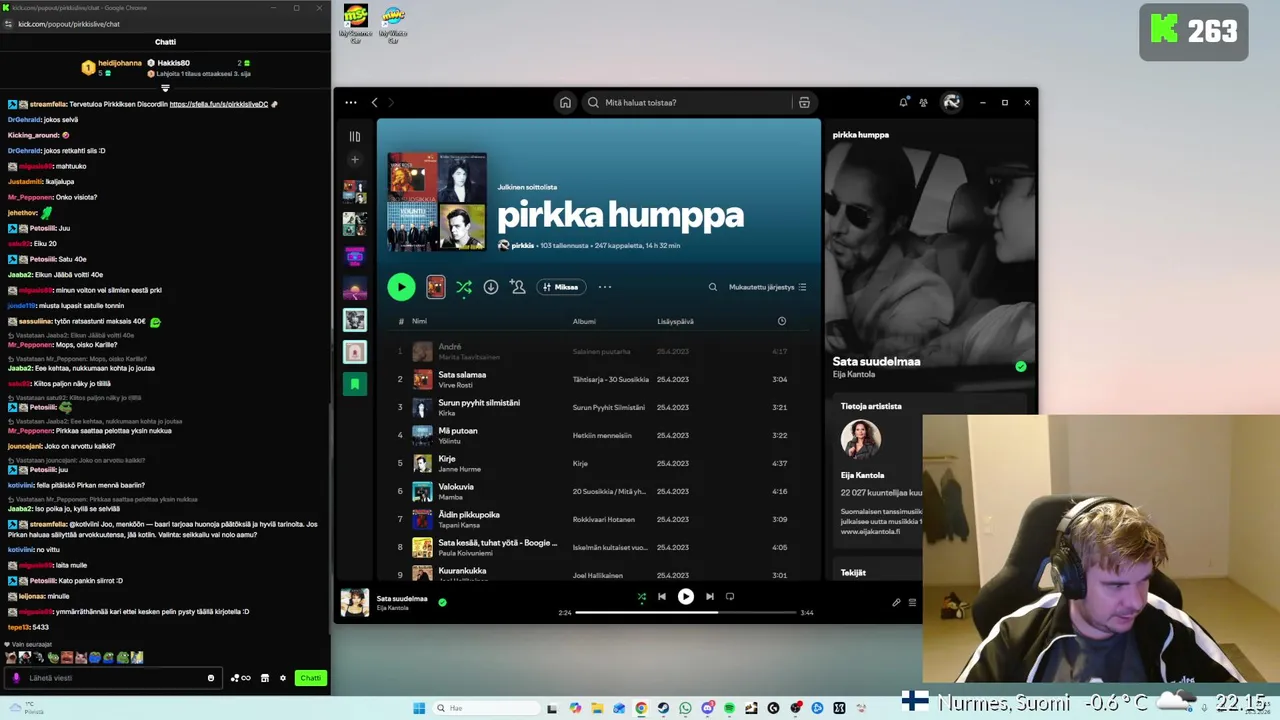
Task: Toggle playlist shuffle next to the green Play
Action: [464, 287]
